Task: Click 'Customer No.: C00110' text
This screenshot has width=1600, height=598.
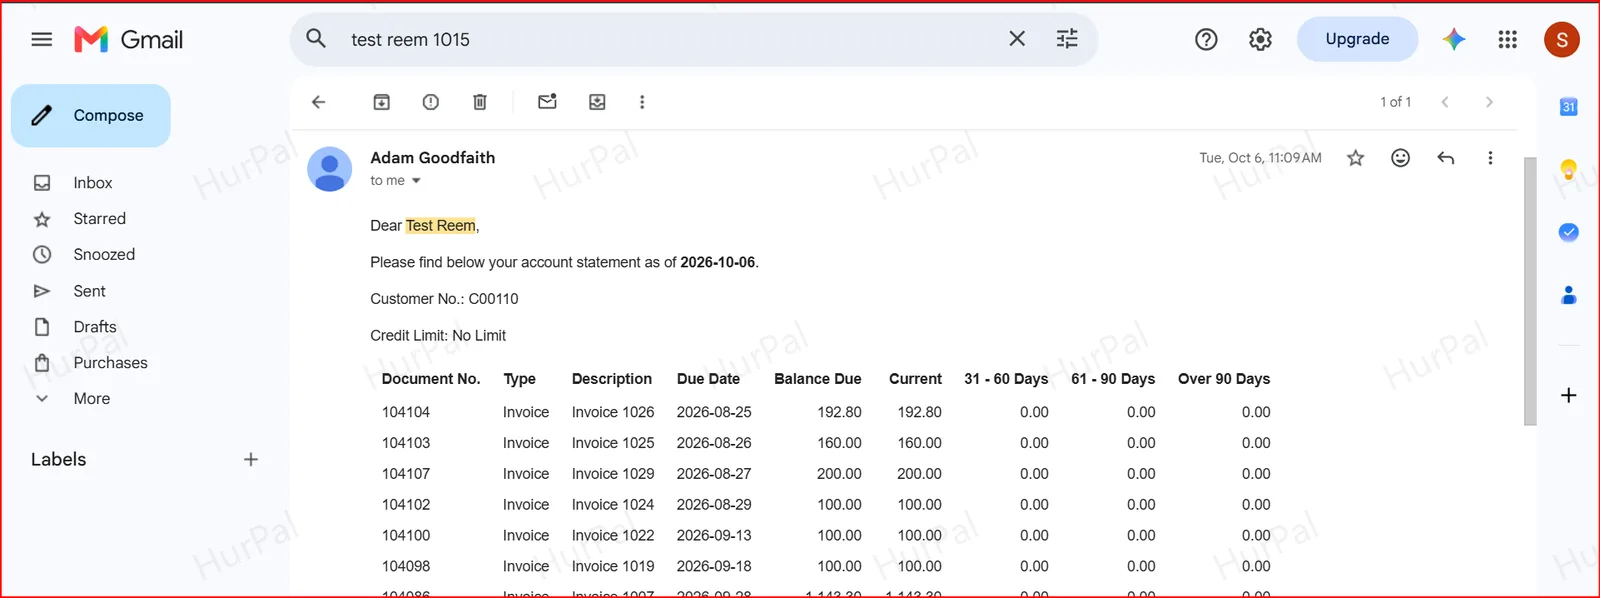Action: pyautogui.click(x=444, y=299)
